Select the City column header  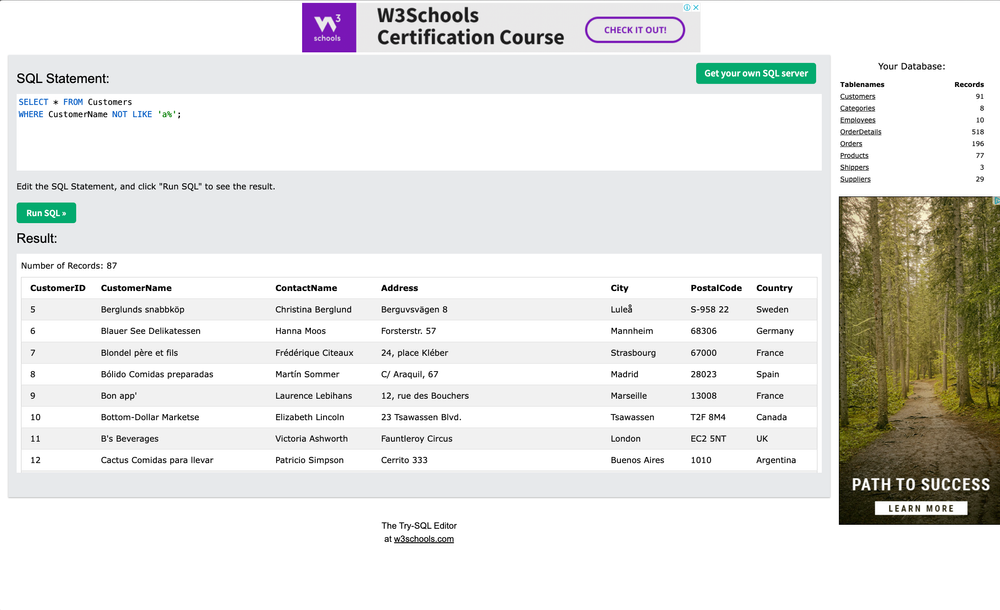pos(619,288)
